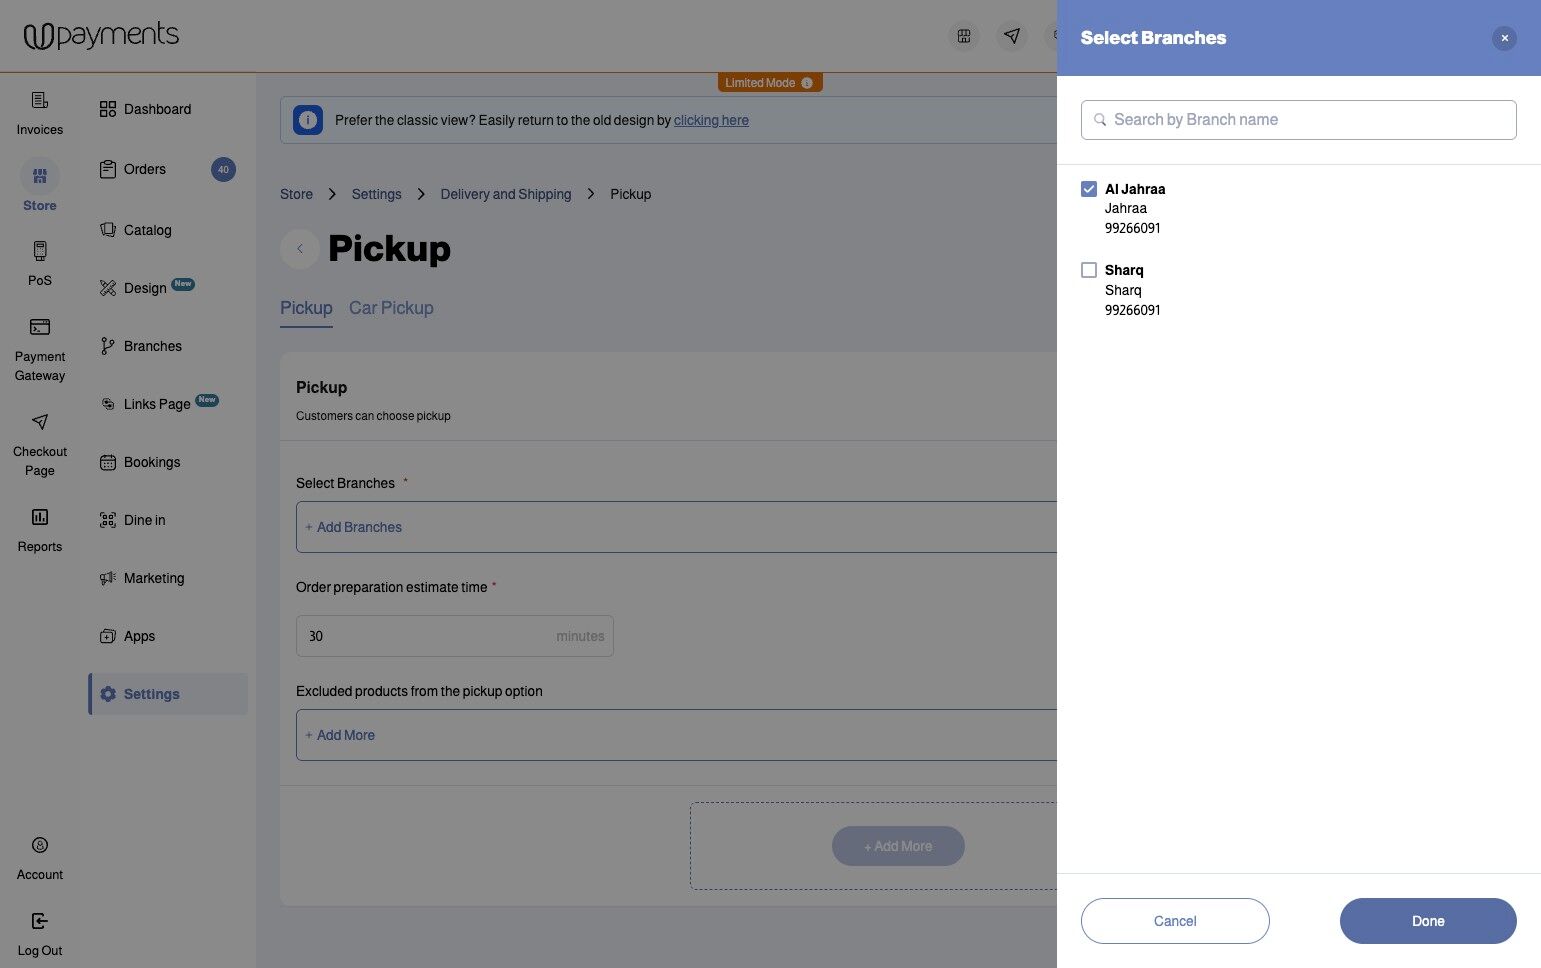This screenshot has height=968, width=1541.
Task: Open Invoices icon in left rail
Action: 40,100
